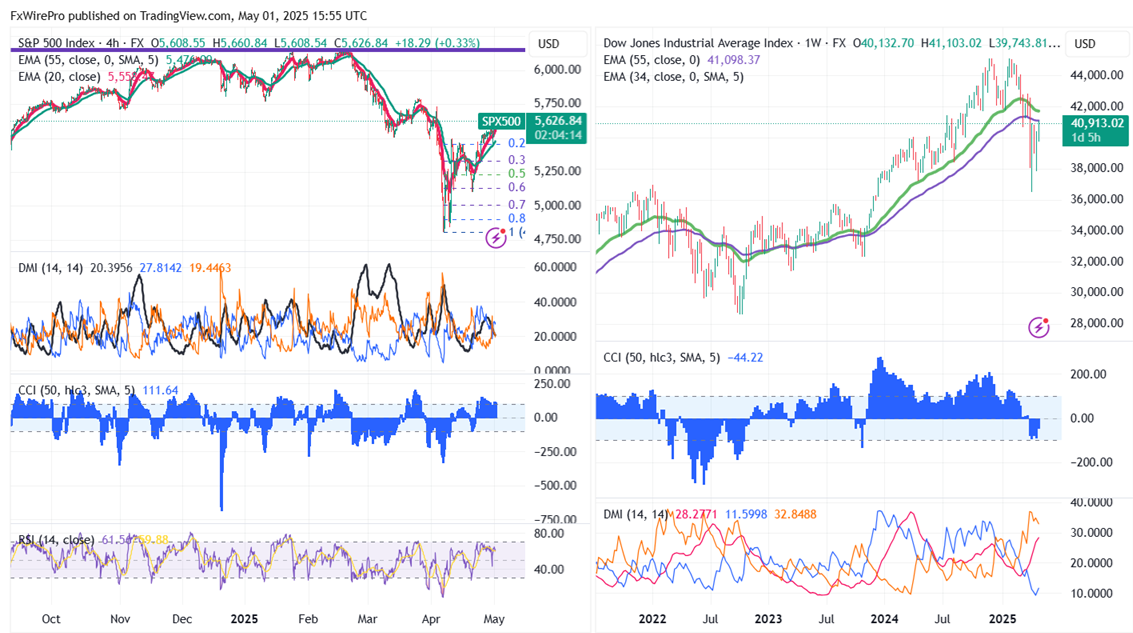Click the Apr time axis label
Screen dimensions: 1133x633
[x=431, y=619]
